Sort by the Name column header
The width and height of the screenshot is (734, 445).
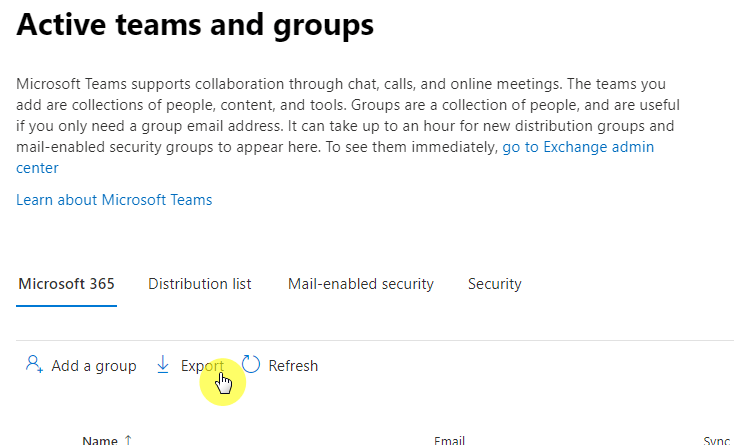coord(100,440)
